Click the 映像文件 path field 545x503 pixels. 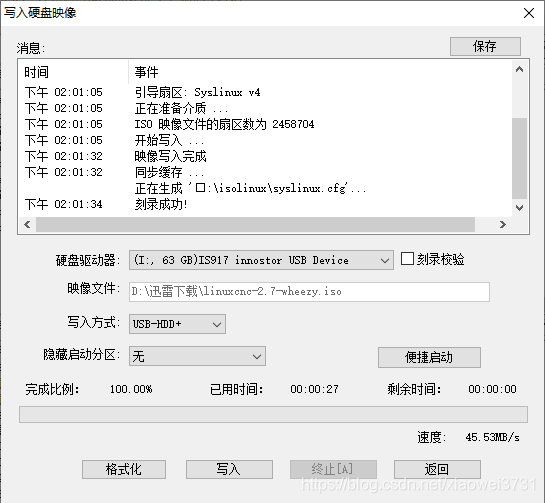tap(309, 292)
